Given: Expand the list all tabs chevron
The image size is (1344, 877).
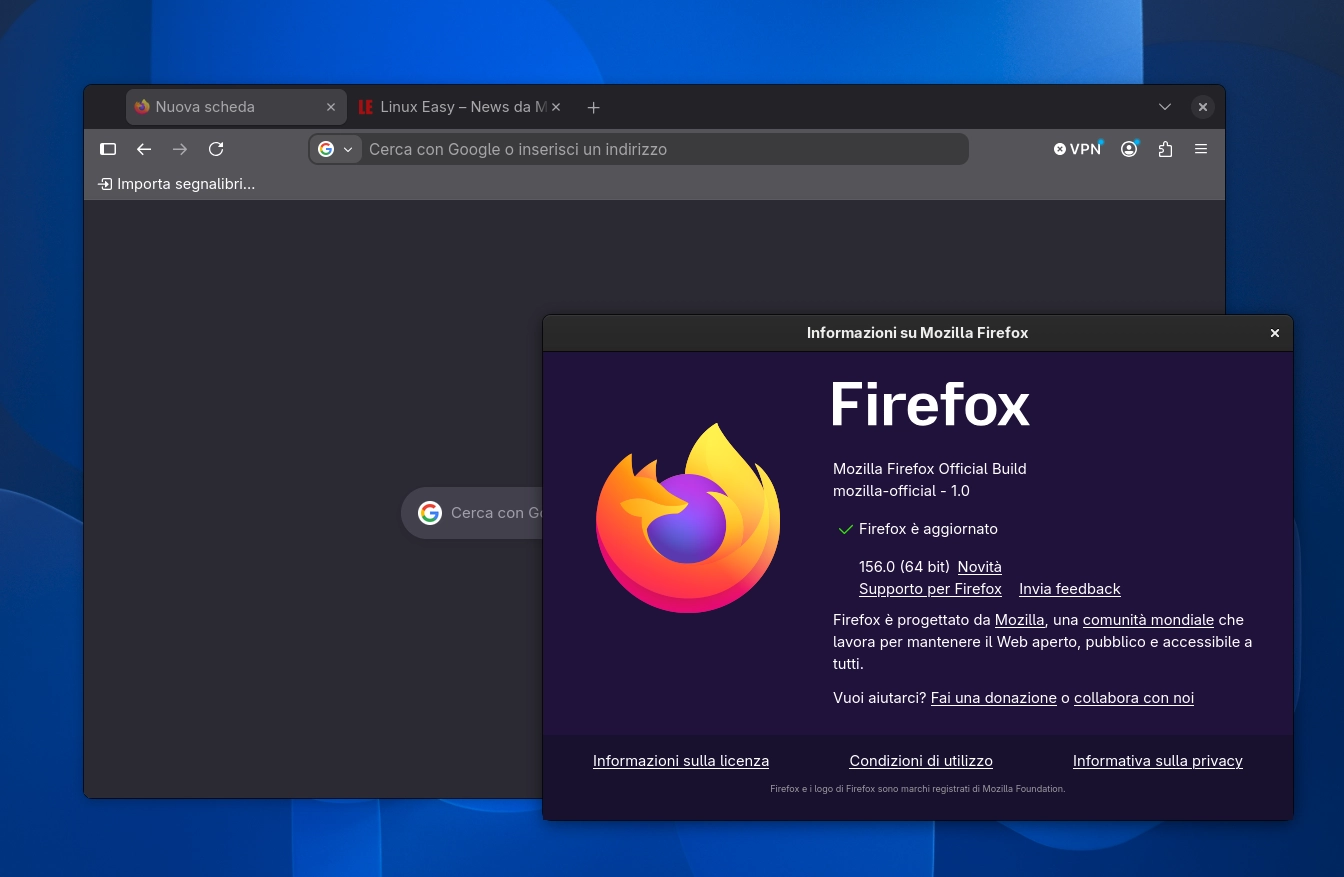Looking at the screenshot, I should [1165, 107].
